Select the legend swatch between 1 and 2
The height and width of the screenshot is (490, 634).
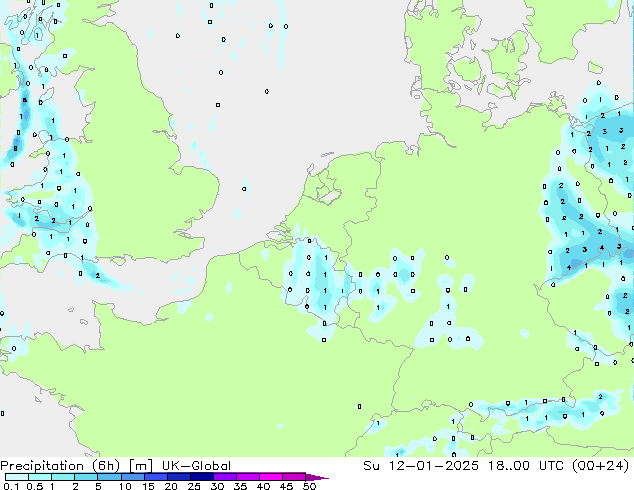[63, 477]
